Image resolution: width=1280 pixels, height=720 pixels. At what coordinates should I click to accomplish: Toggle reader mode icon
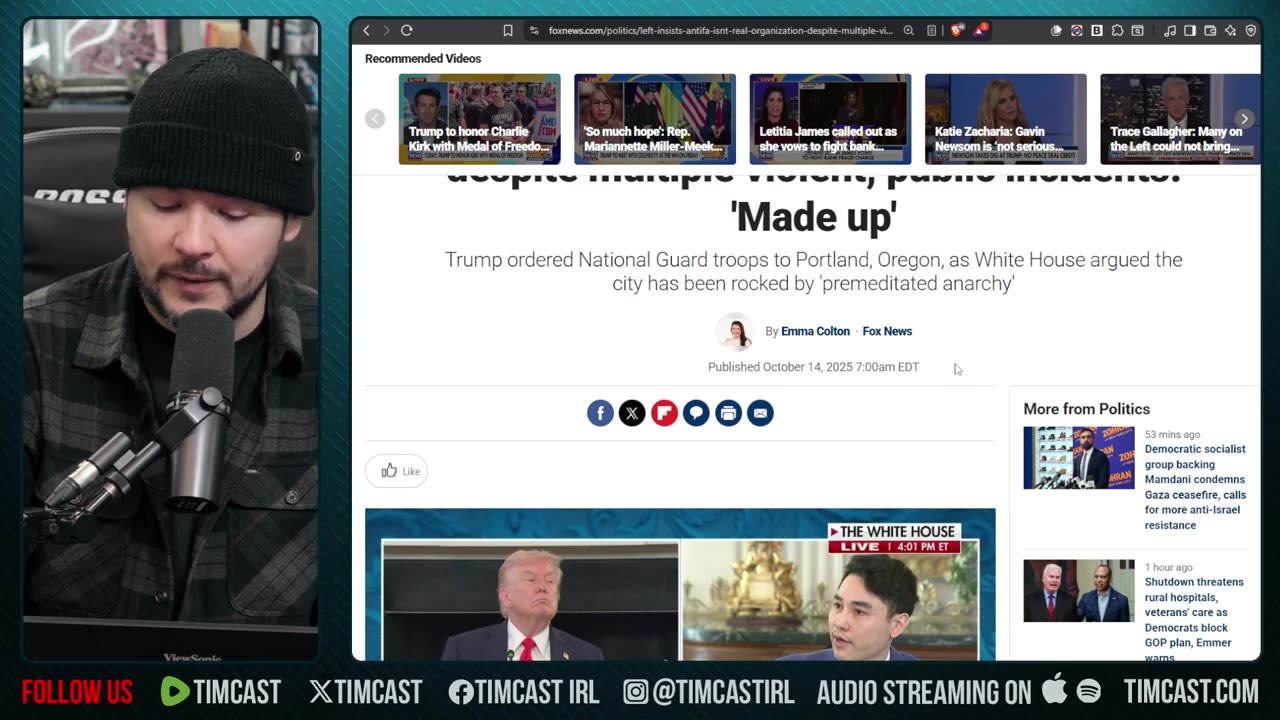[932, 31]
